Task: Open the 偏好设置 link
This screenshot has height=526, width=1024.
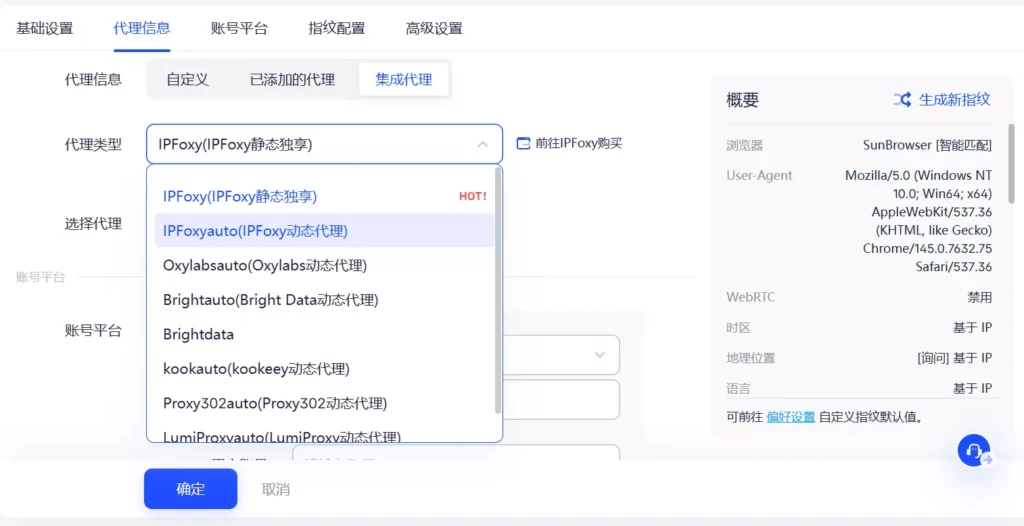Action: click(791, 417)
